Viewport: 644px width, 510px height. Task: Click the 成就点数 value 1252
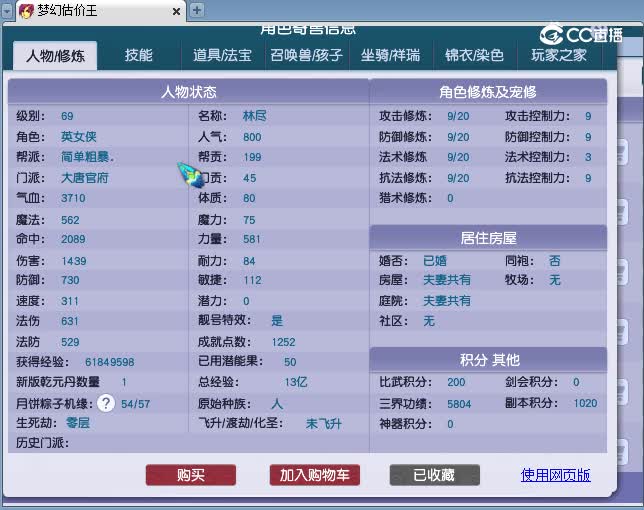pyautogui.click(x=283, y=342)
